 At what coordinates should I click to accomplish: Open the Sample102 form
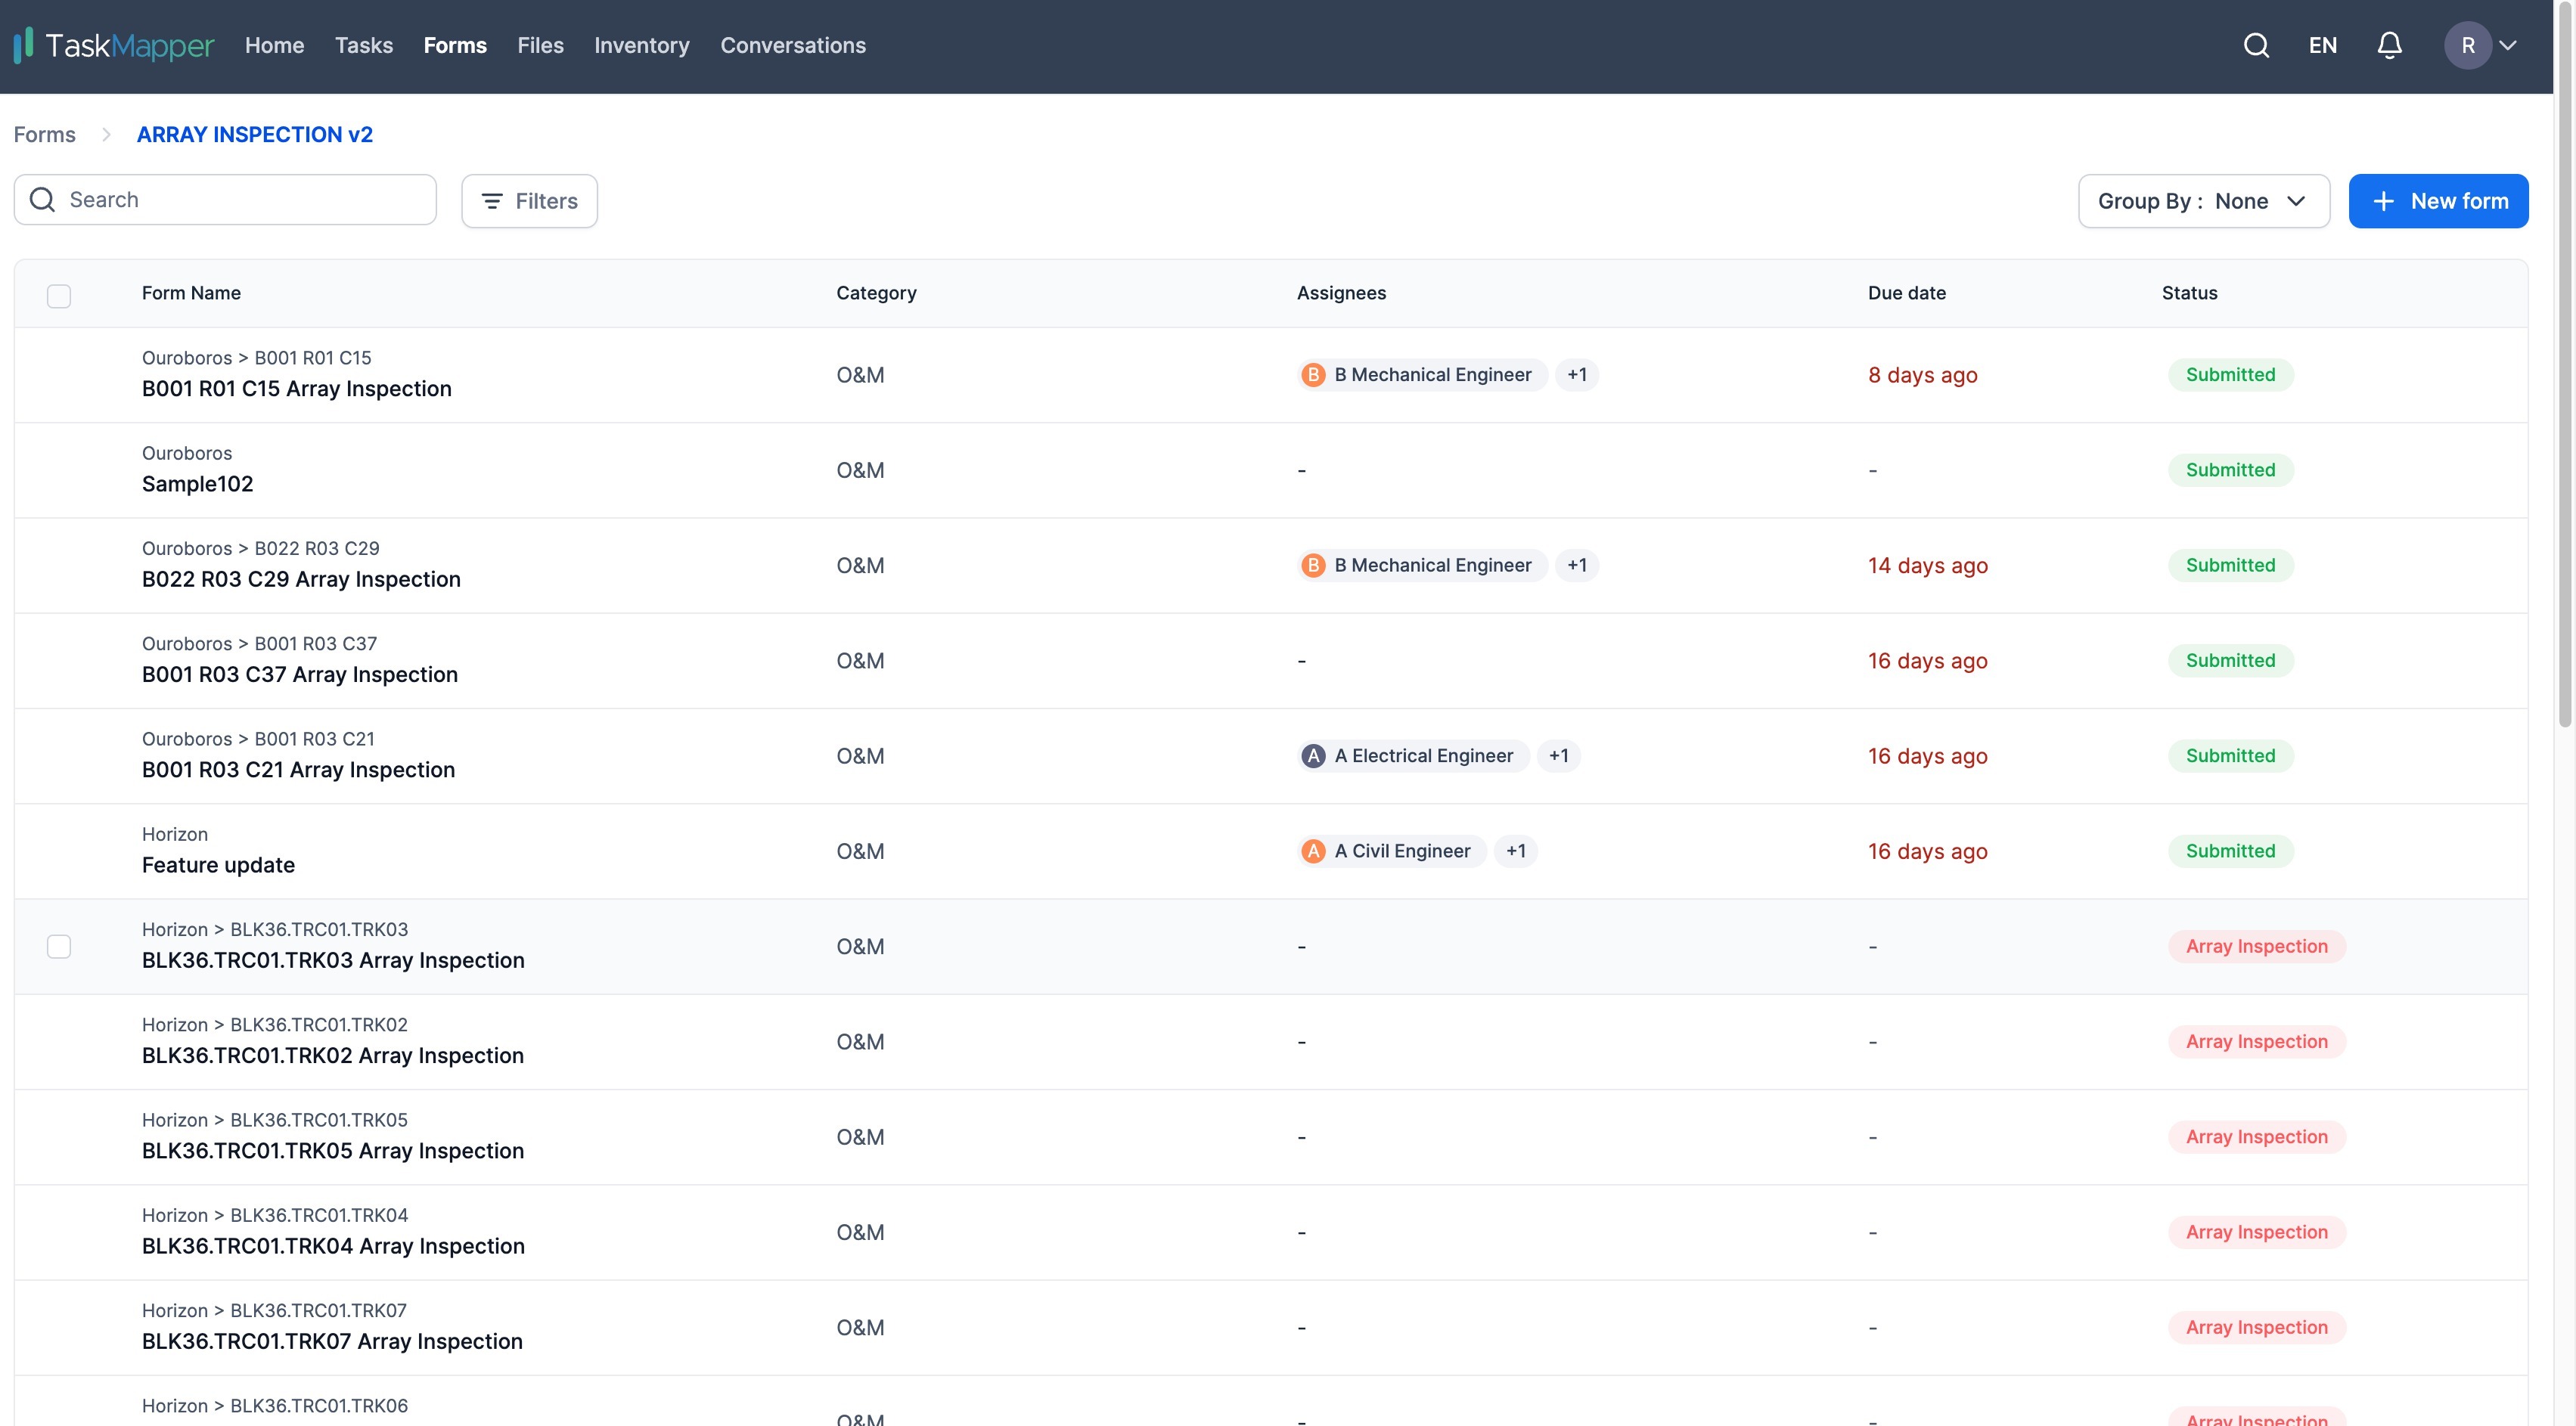tap(197, 484)
